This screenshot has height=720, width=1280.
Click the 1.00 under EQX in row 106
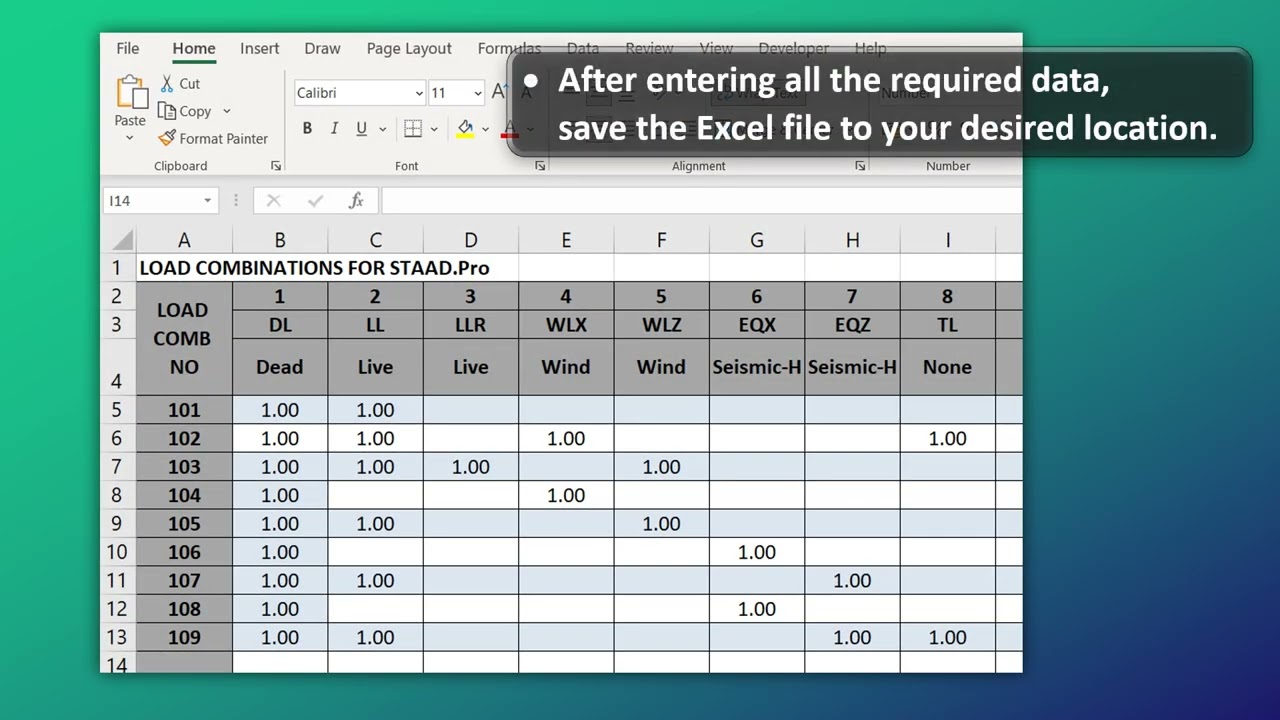757,552
